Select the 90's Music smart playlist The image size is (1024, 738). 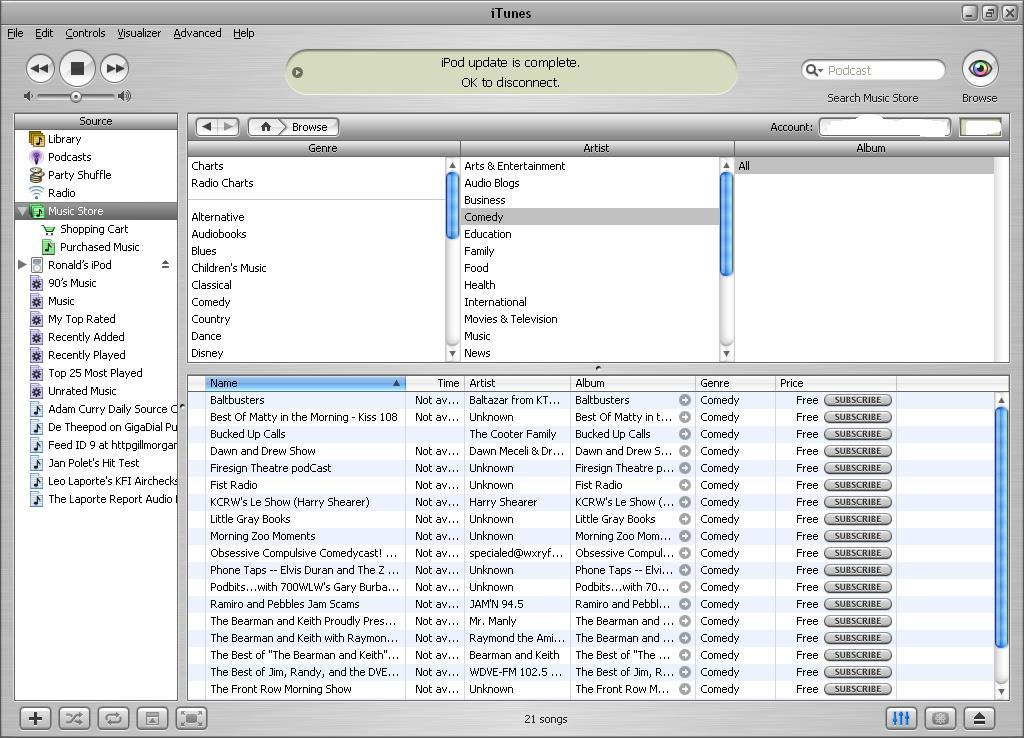96,283
